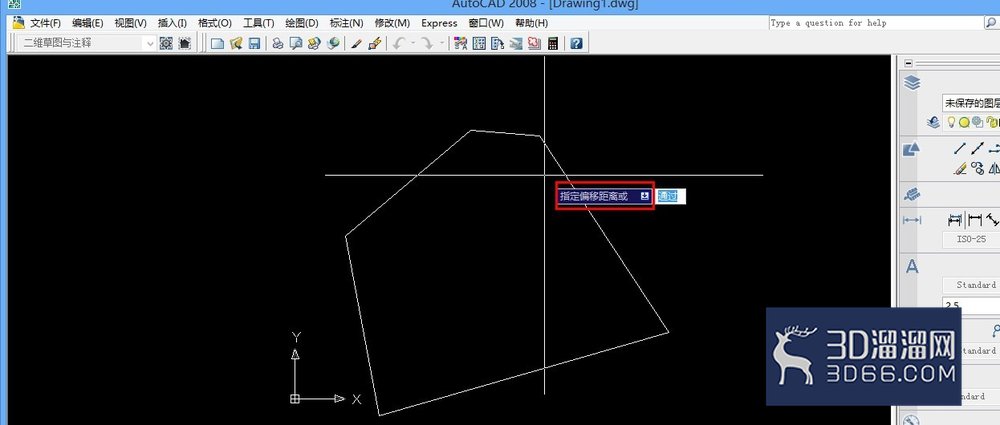Select the Erase tool in dashboard
This screenshot has height=425, width=1000.
coord(960,168)
